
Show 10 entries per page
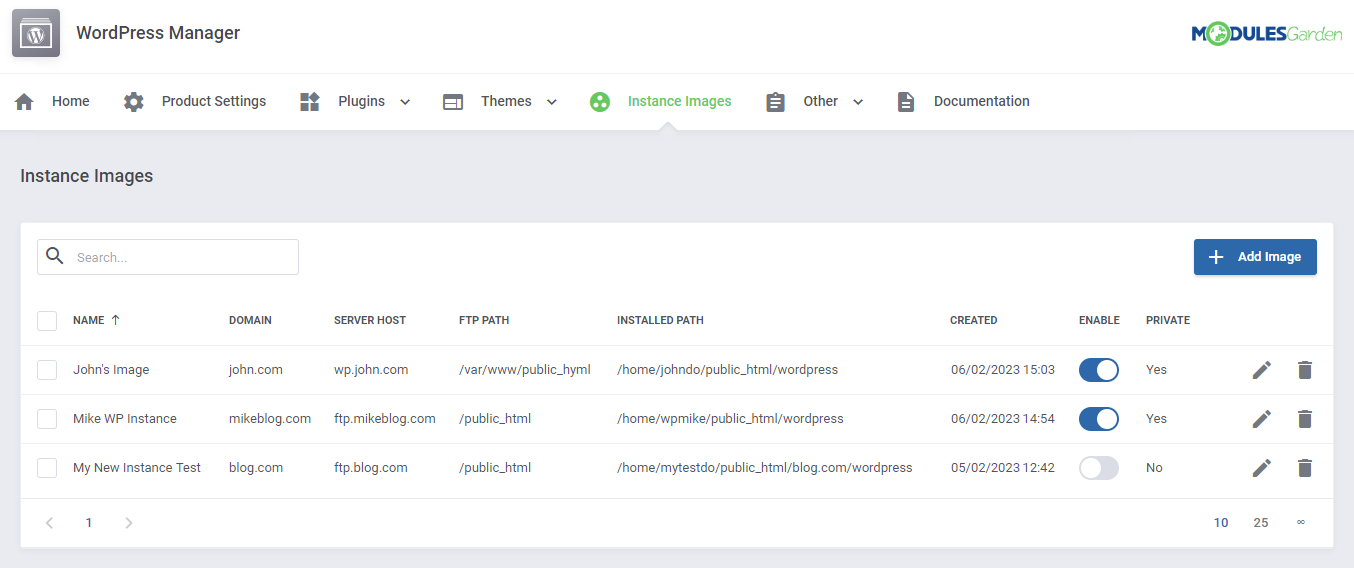(1221, 522)
